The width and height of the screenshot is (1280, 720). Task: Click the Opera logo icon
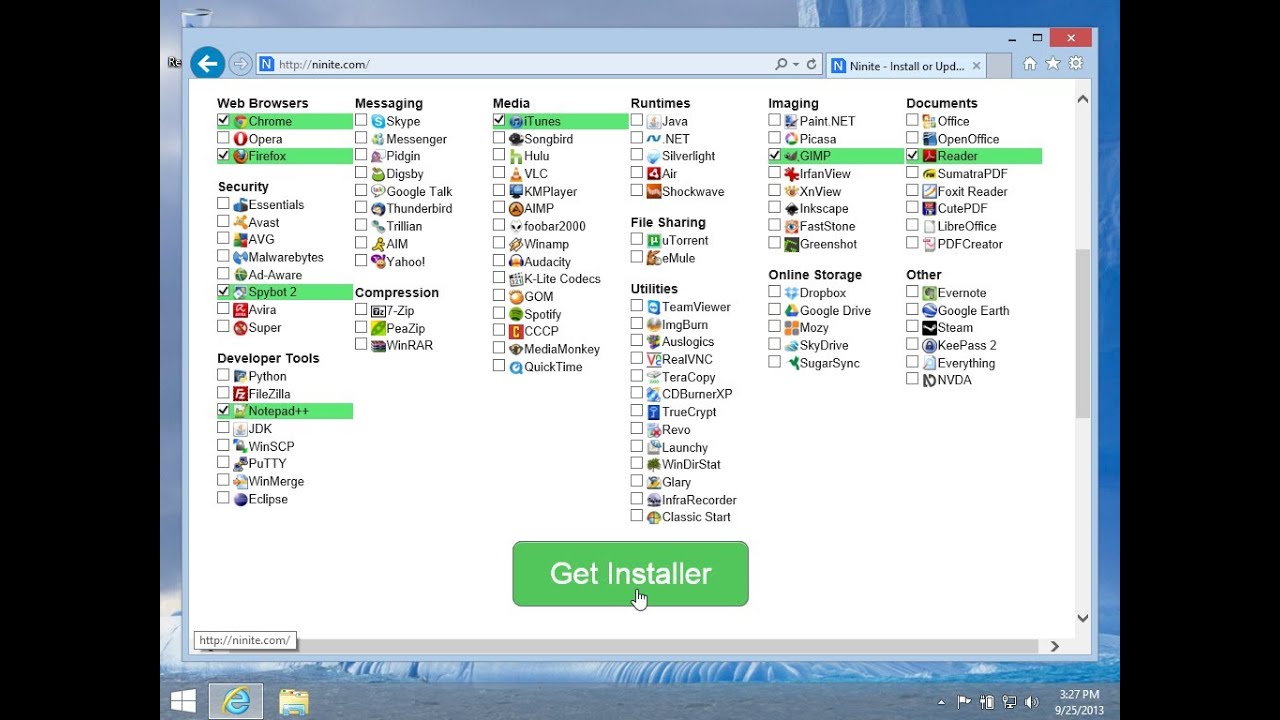click(240, 139)
